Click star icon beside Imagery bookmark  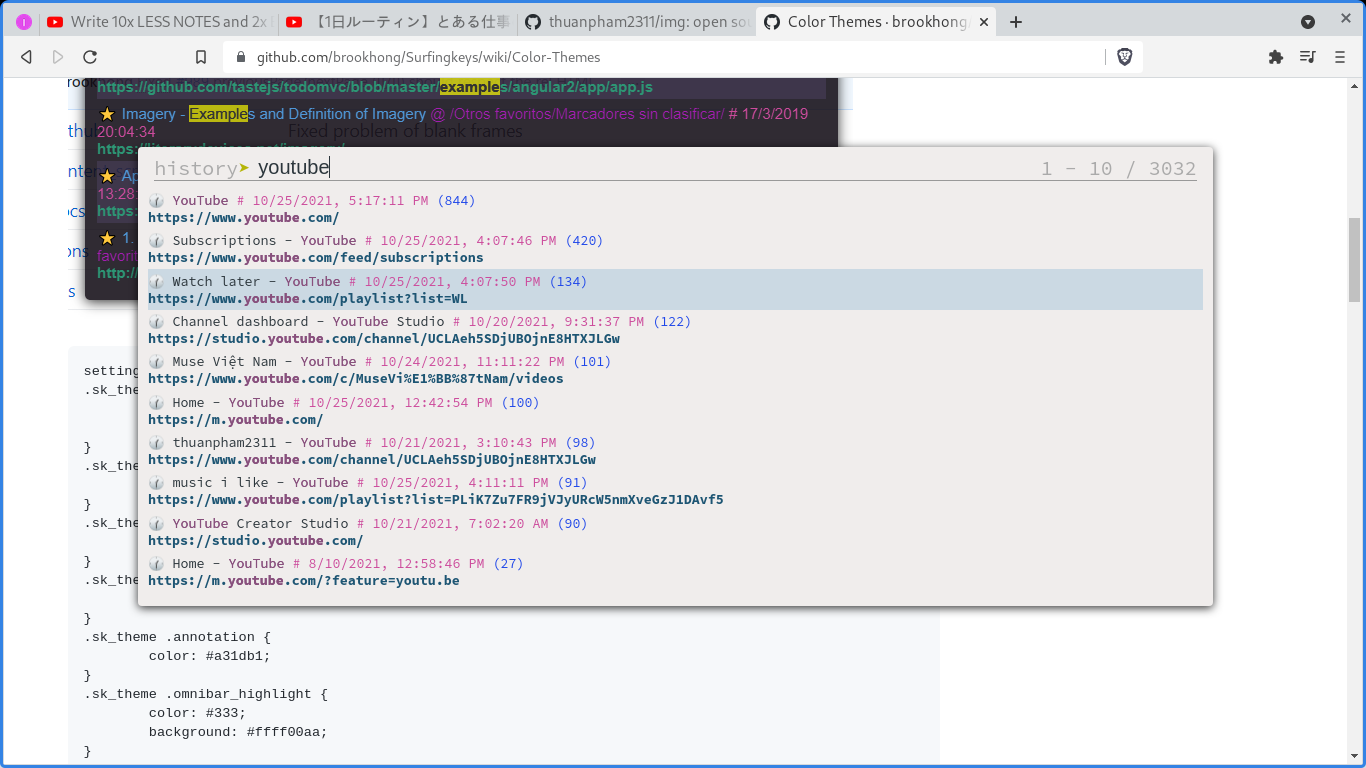point(107,114)
